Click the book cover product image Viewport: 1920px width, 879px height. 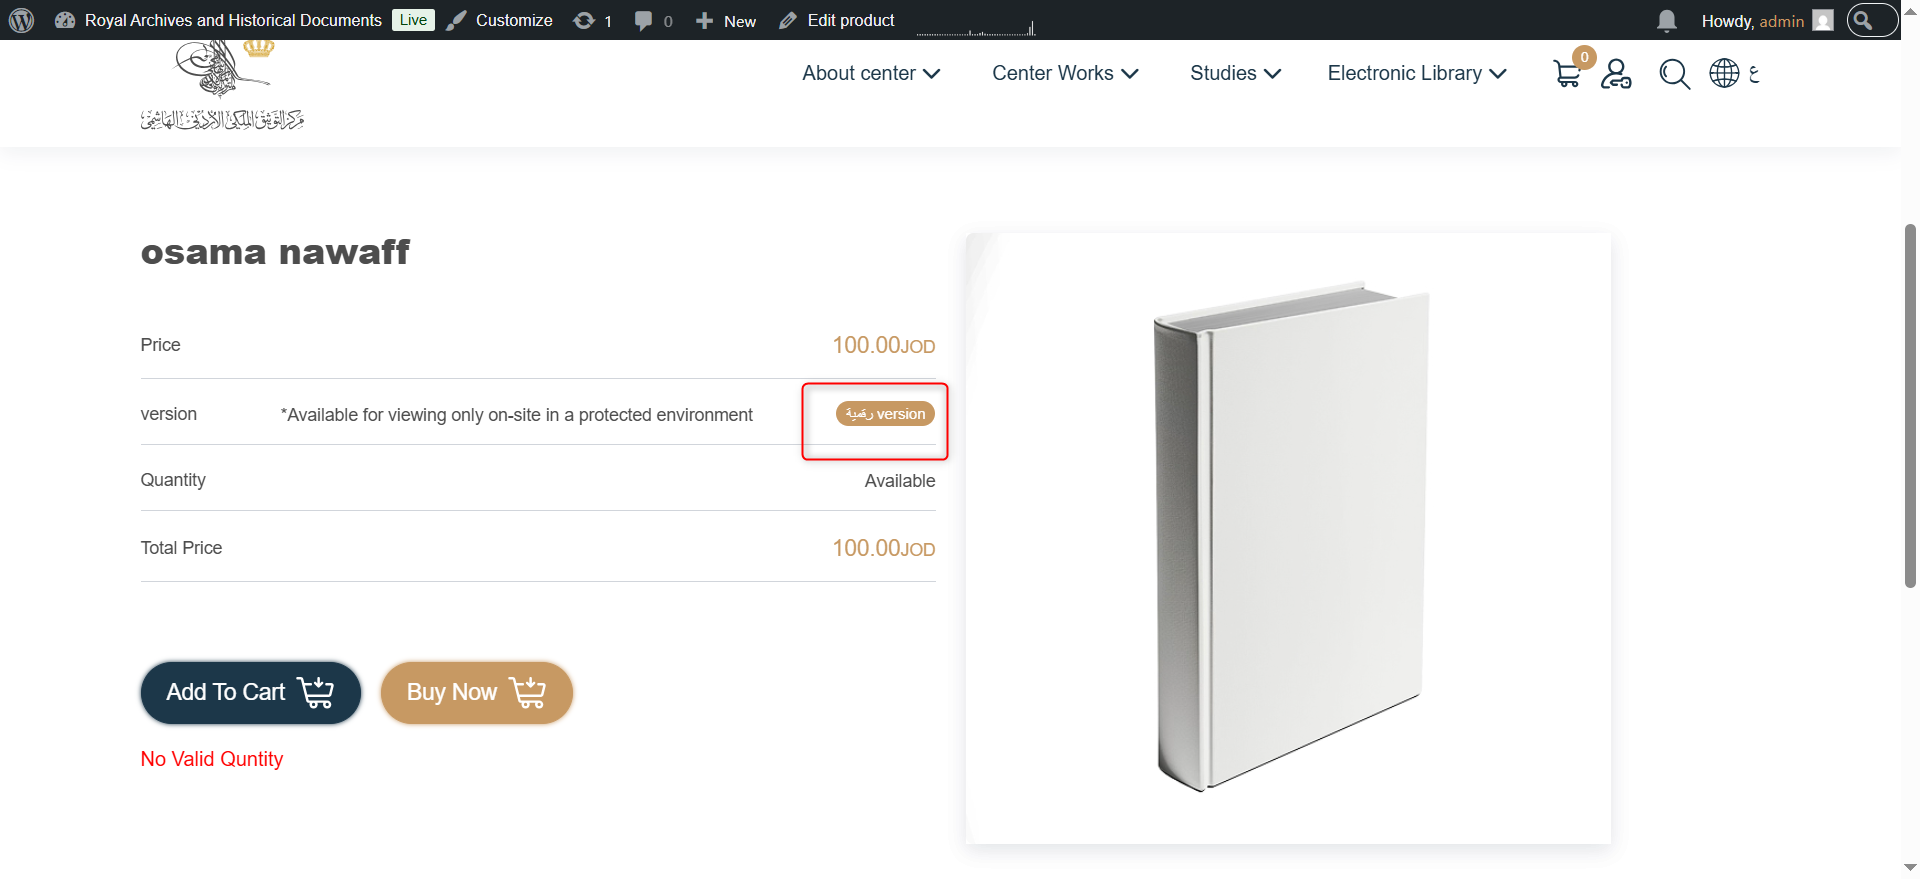(1288, 538)
